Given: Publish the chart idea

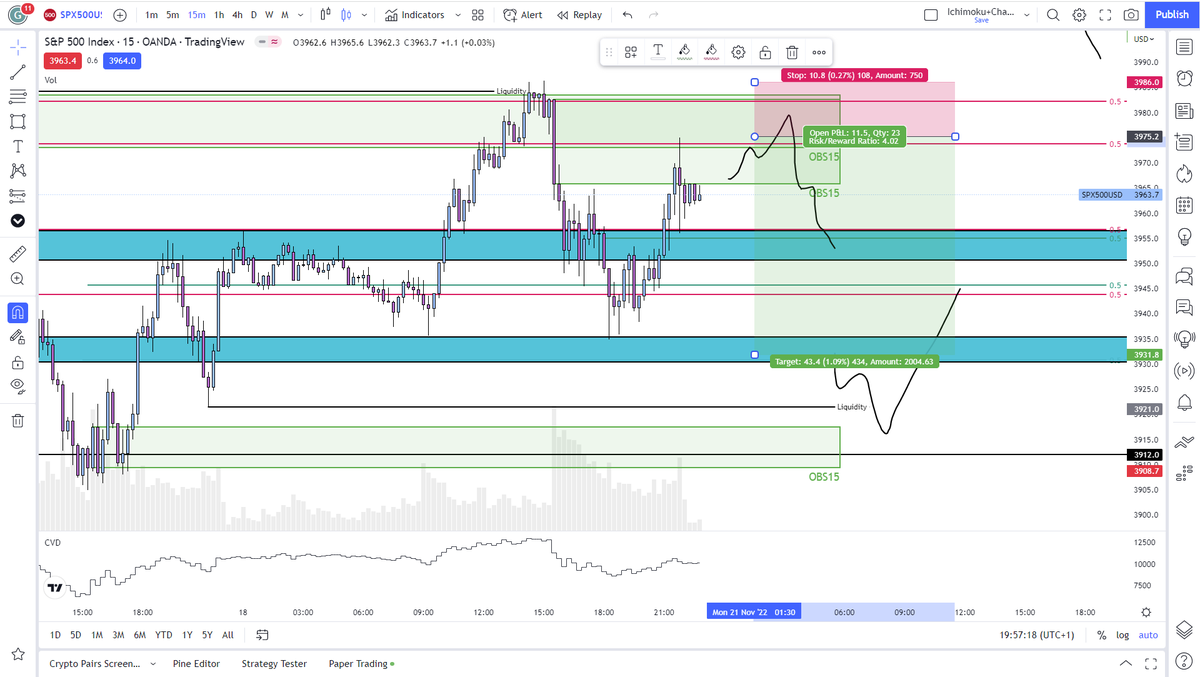Looking at the screenshot, I should point(1171,15).
